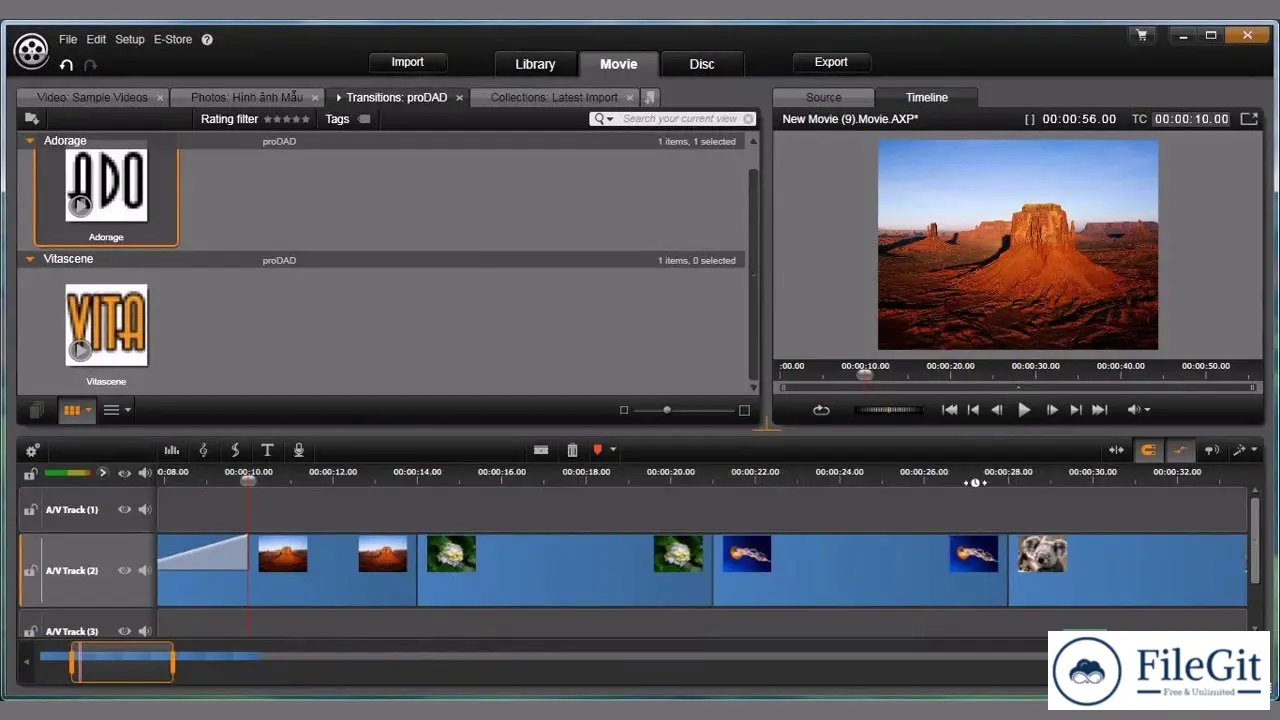Click the undo arrow icon

(66, 65)
